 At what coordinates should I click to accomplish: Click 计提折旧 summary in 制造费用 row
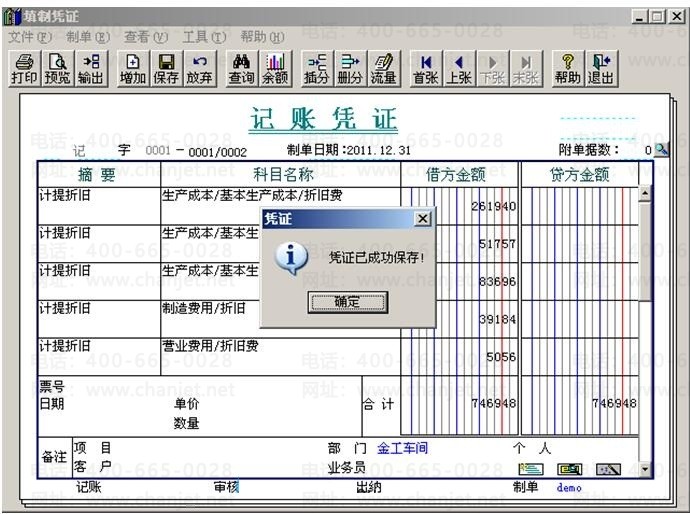65,308
